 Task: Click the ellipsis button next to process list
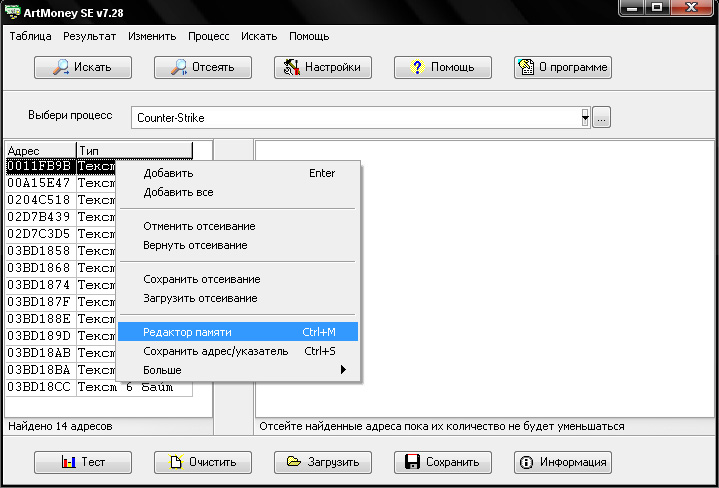click(x=601, y=118)
